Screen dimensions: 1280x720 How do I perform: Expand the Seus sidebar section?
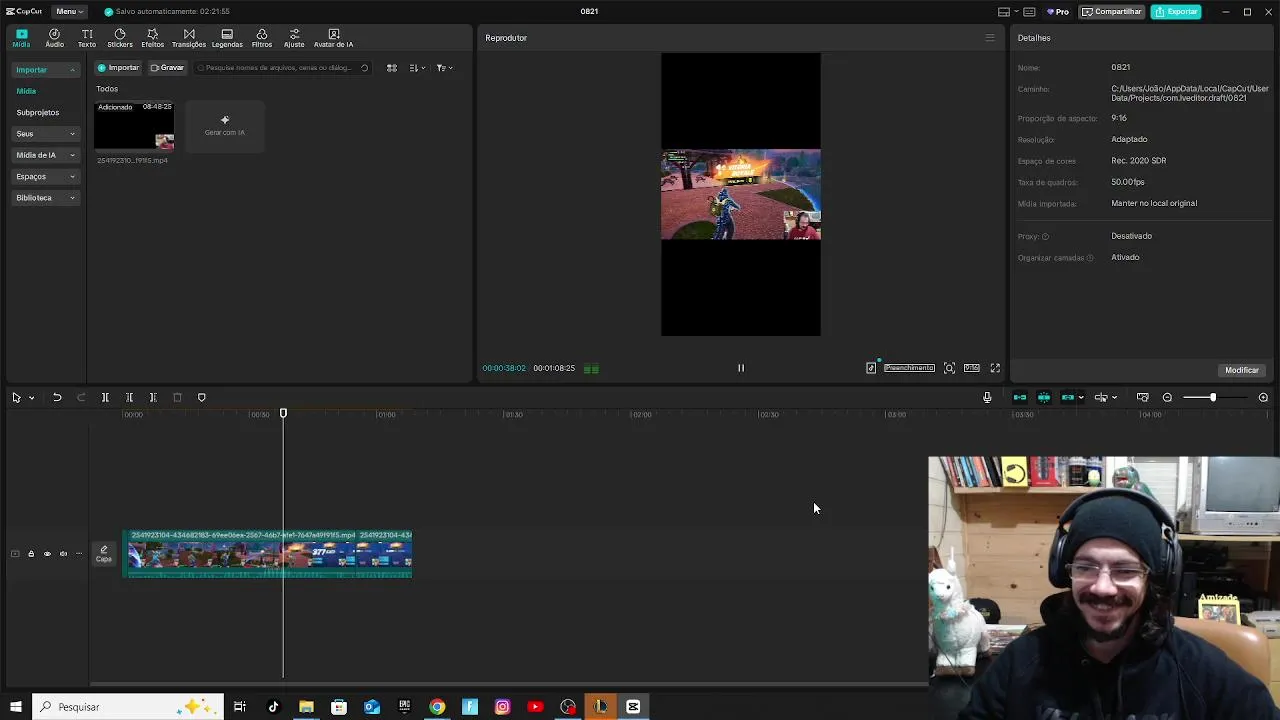coord(46,134)
